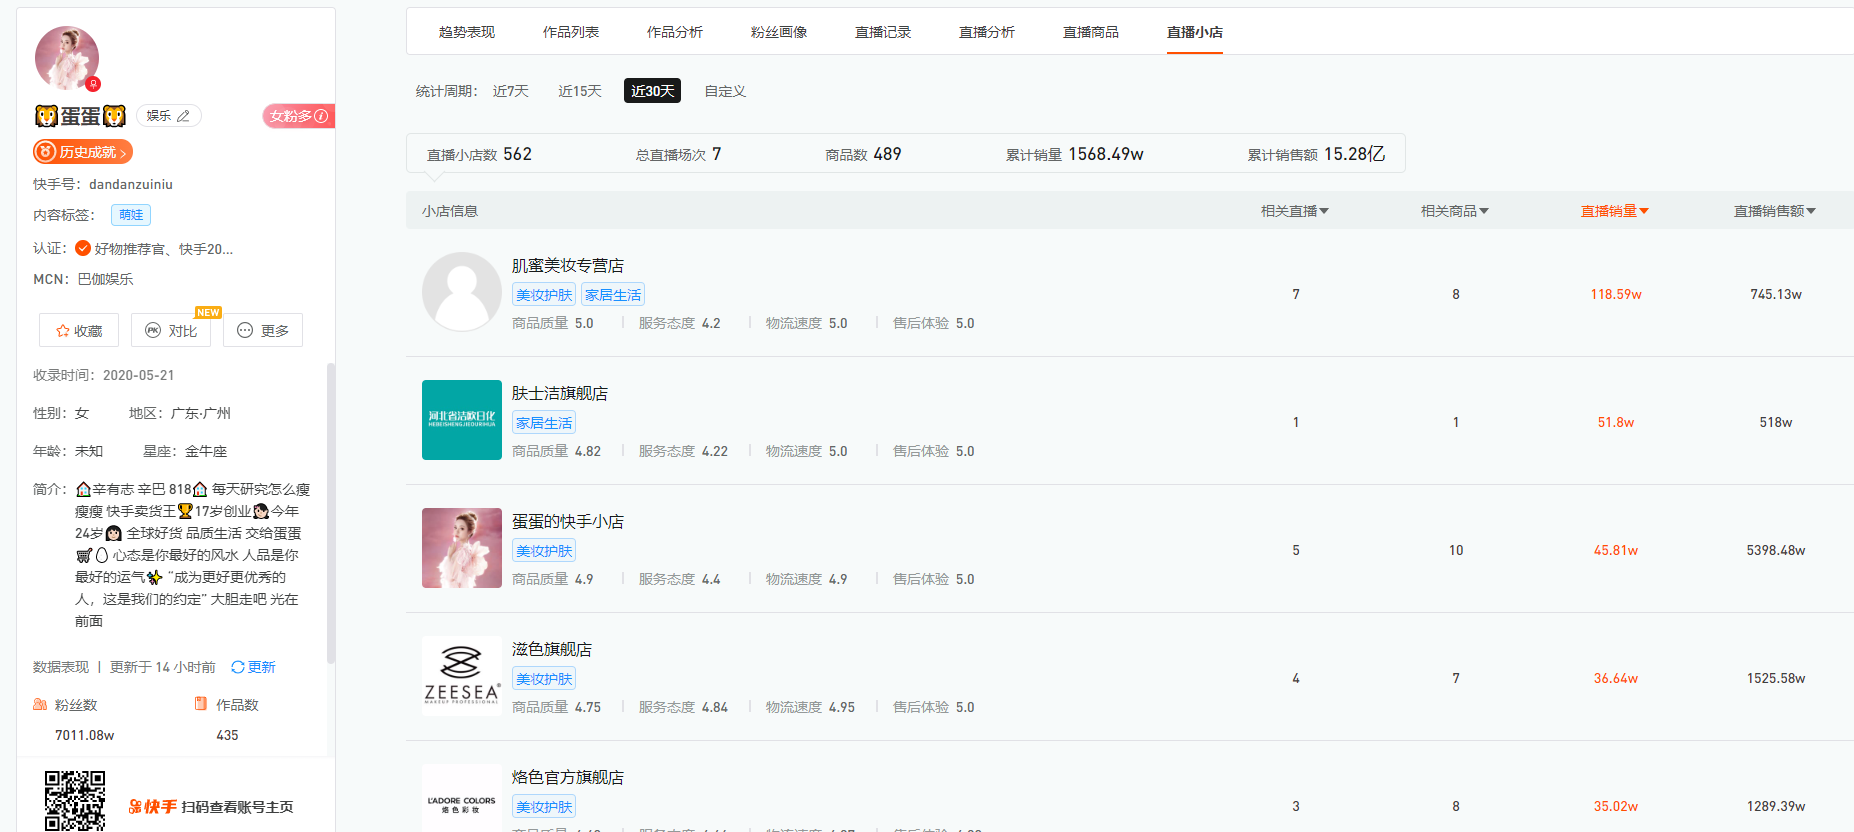1854x832 pixels.
Task: Switch to the 作品列表 tab
Action: coord(571,32)
